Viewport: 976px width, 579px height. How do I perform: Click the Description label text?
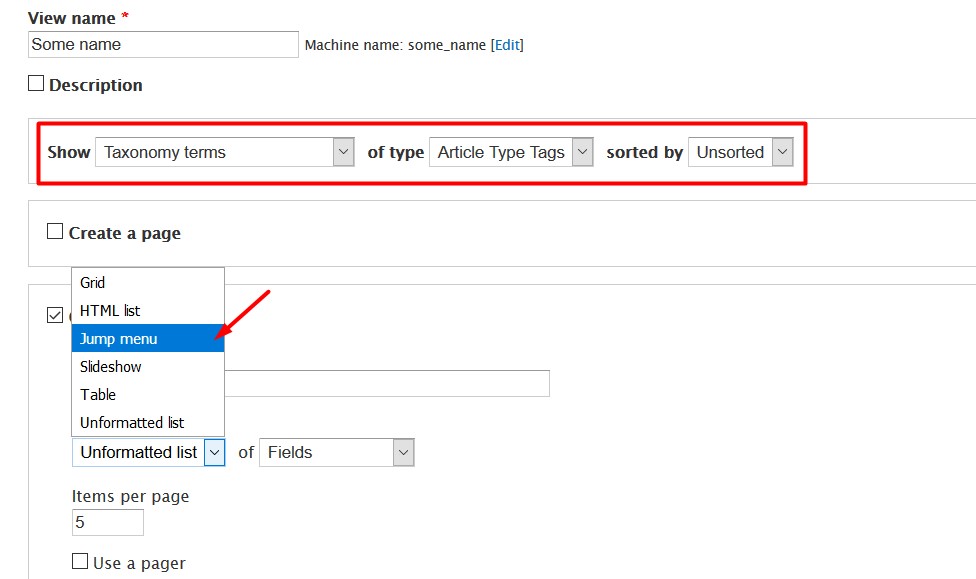pyautogui.click(x=96, y=85)
